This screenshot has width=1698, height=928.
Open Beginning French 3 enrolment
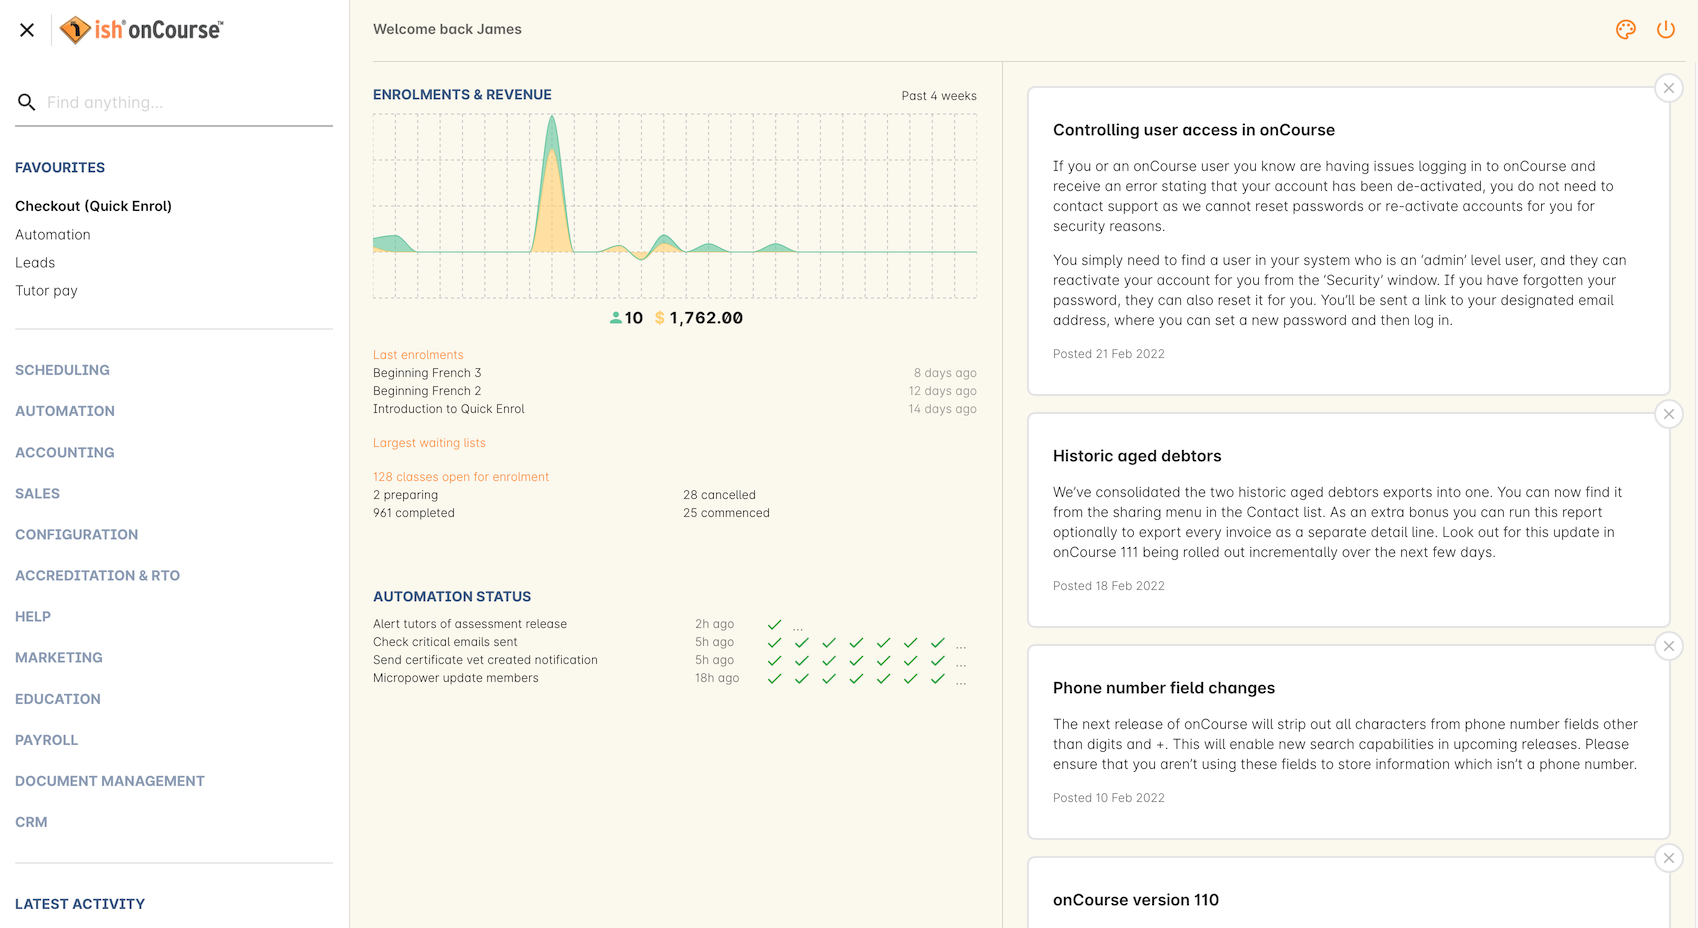427,373
